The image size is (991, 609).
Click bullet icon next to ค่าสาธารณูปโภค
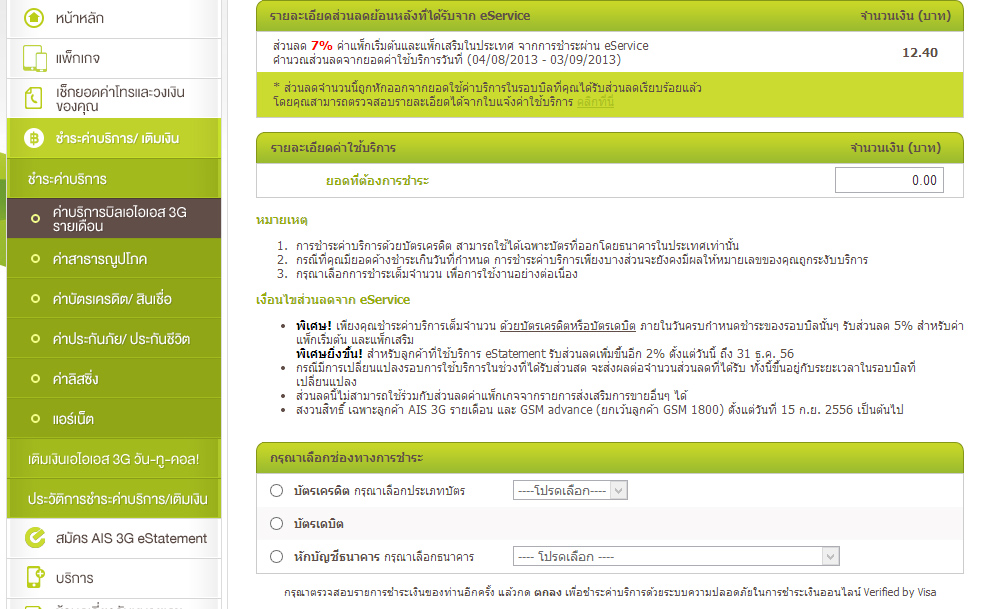(x=35, y=259)
